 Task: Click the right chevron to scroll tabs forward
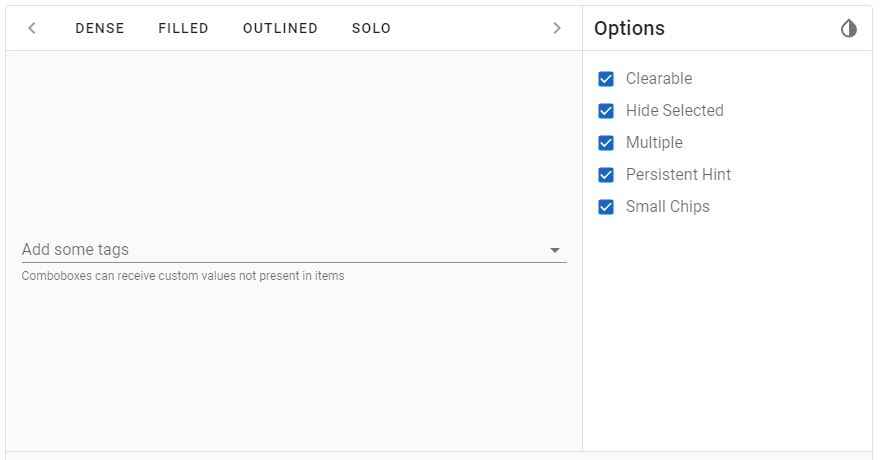557,28
